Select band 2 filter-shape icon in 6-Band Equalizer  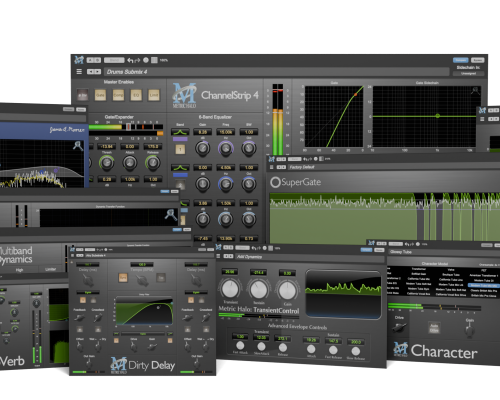(x=180, y=167)
